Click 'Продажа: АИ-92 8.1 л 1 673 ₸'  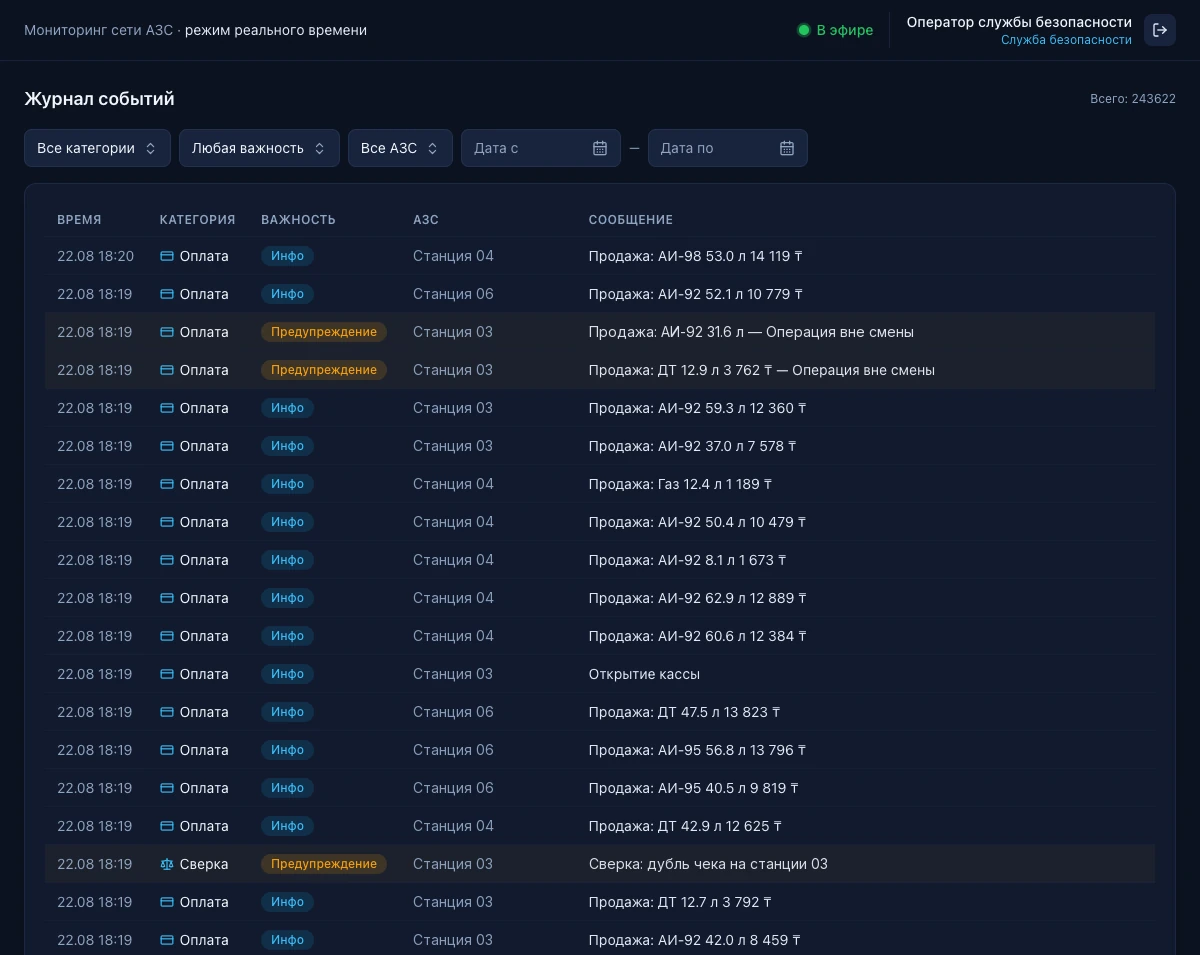pos(687,560)
